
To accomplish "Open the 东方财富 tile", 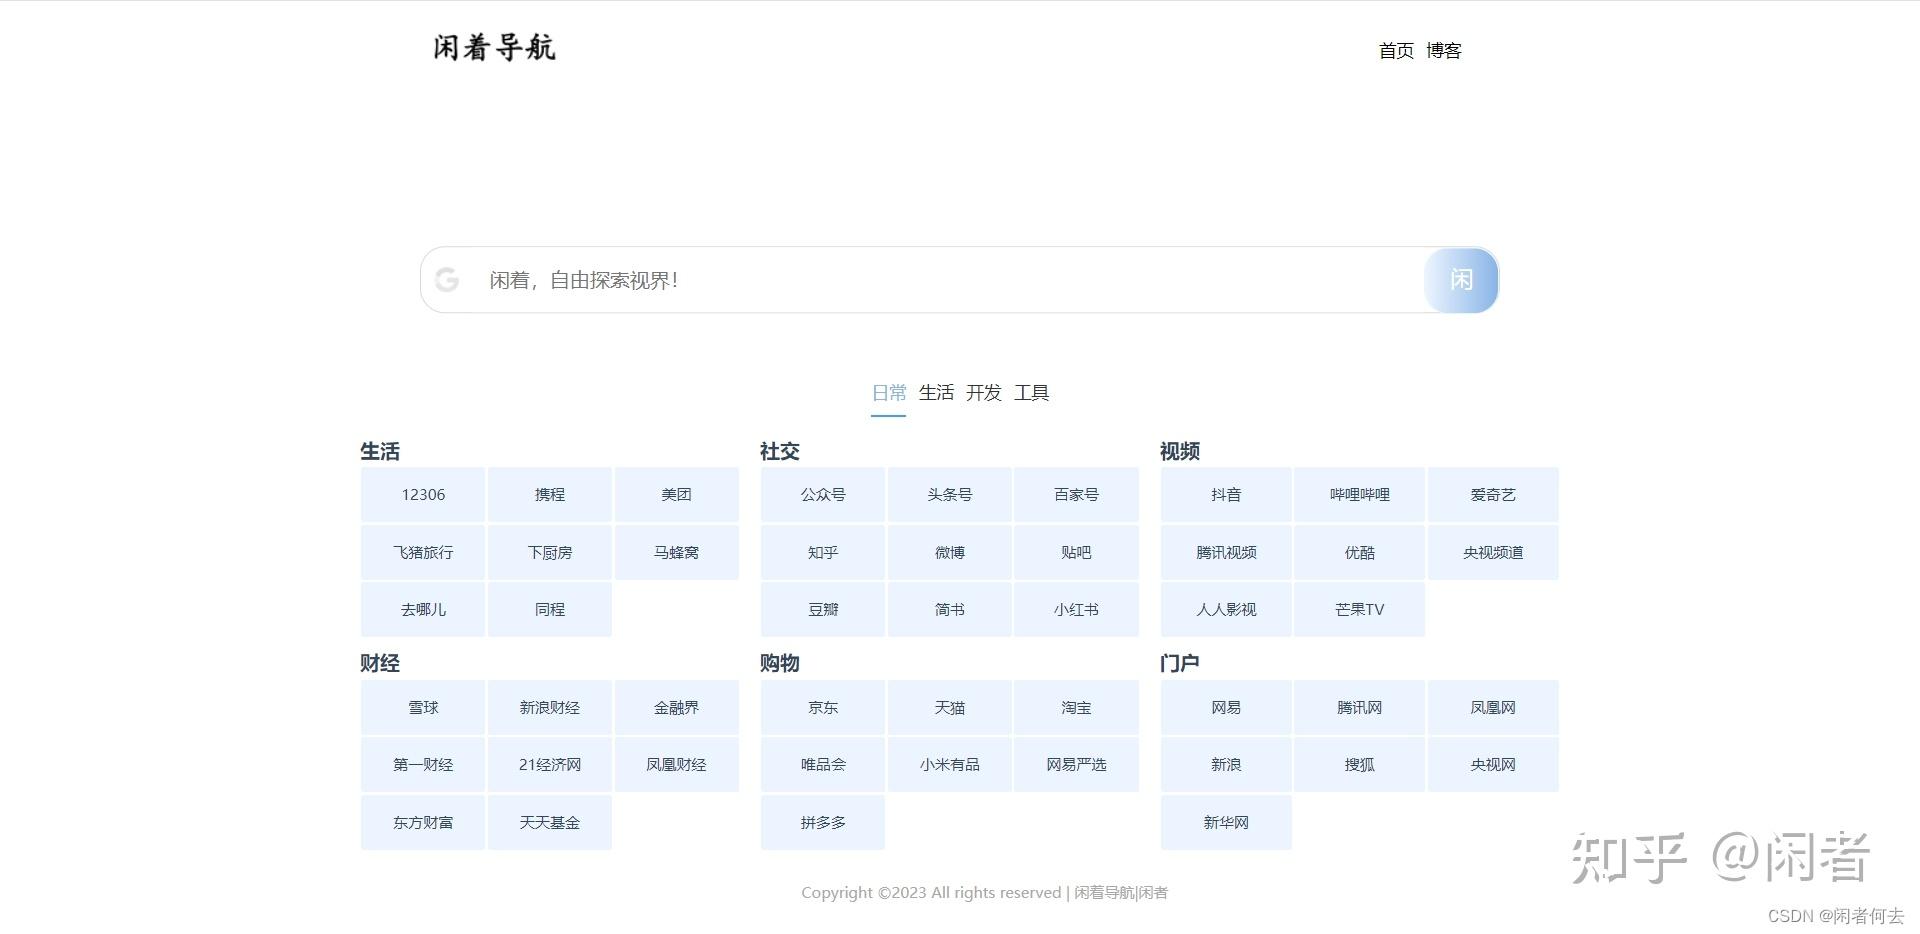I will coord(423,822).
